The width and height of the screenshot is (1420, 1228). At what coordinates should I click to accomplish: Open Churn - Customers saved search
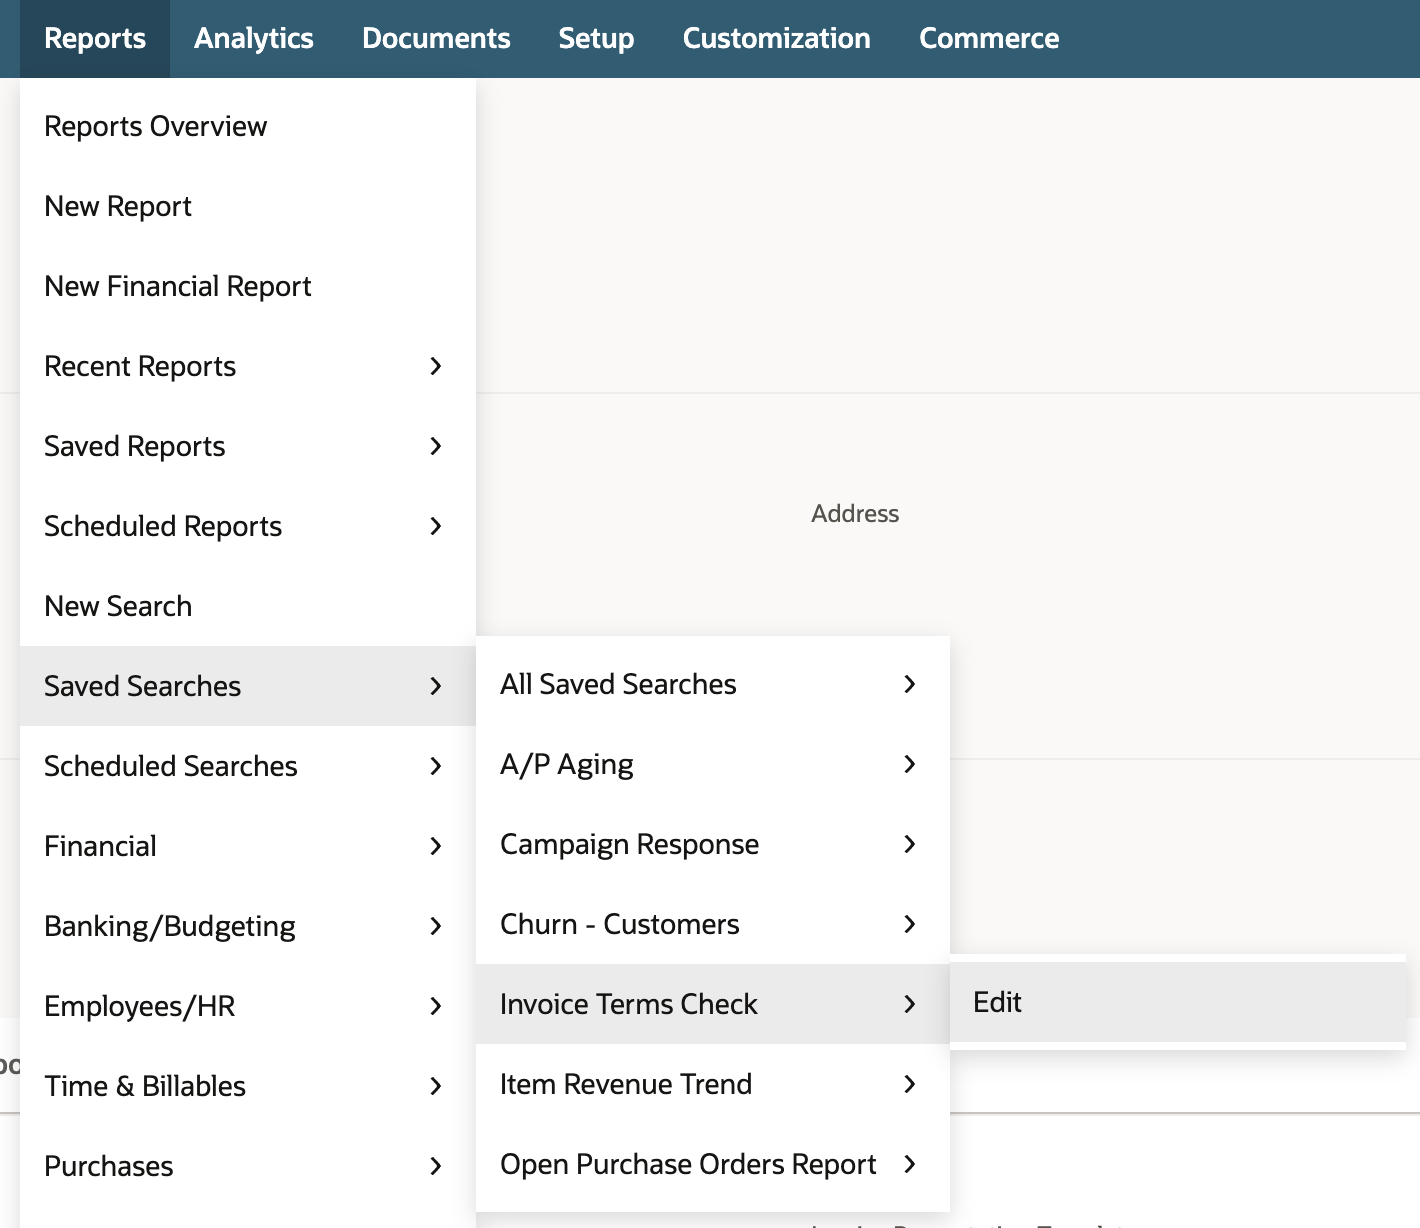[713, 924]
